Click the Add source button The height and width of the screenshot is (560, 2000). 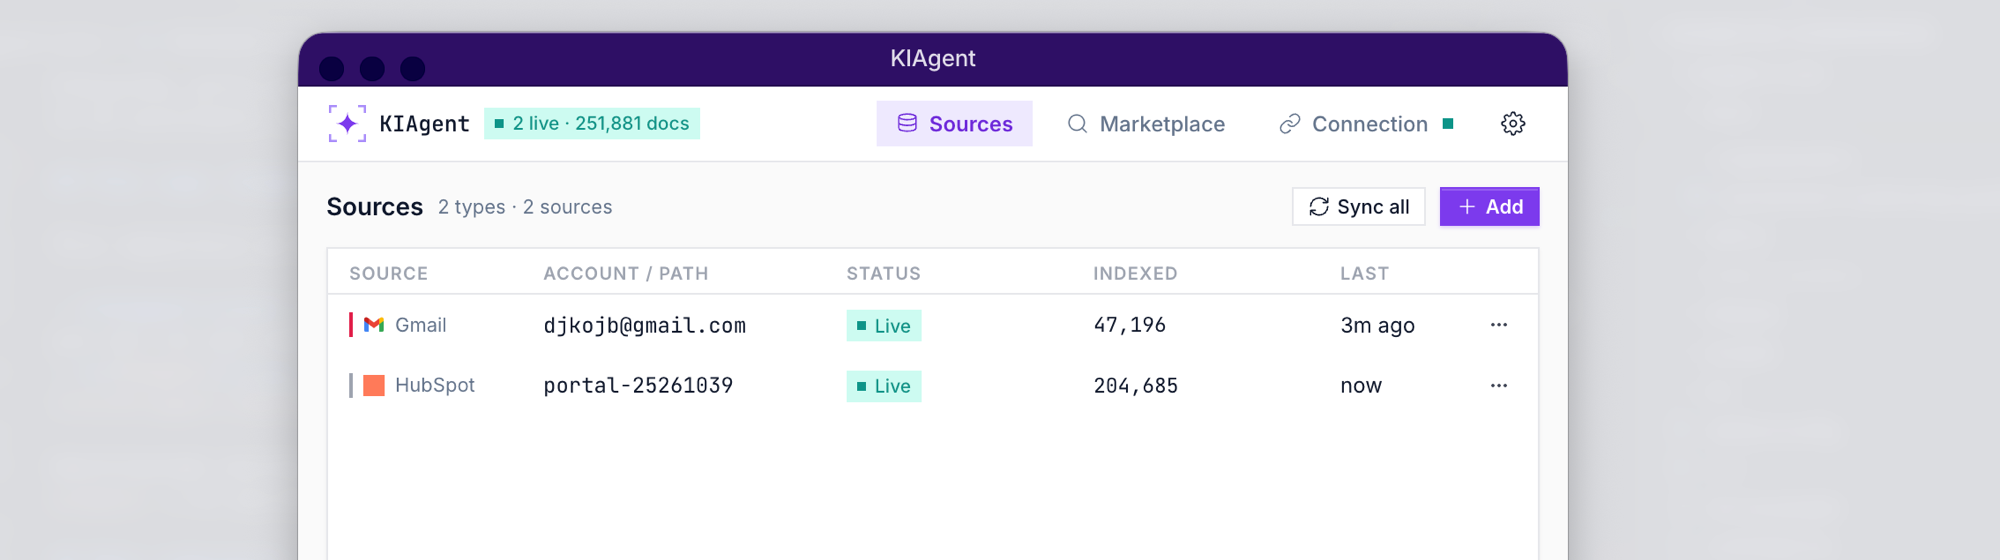[x=1489, y=206]
